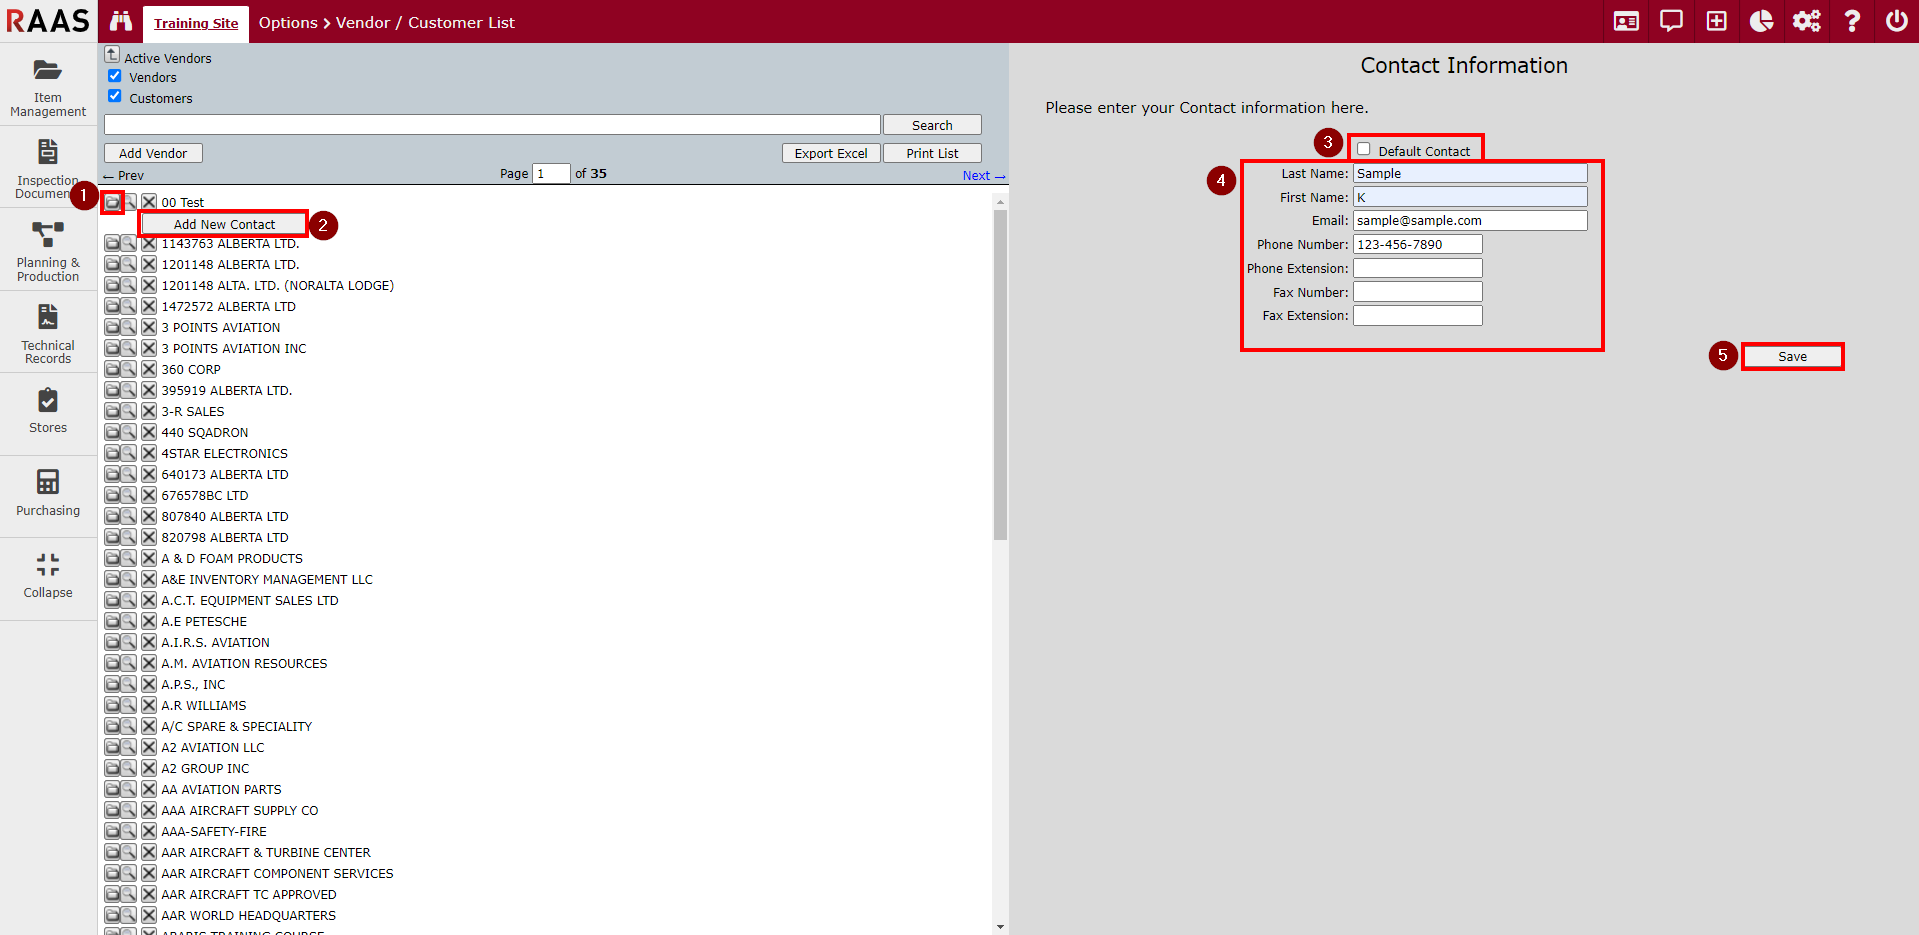Image resolution: width=1919 pixels, height=935 pixels.
Task: Collapse the Active Vendors filter panel
Action: pos(112,54)
